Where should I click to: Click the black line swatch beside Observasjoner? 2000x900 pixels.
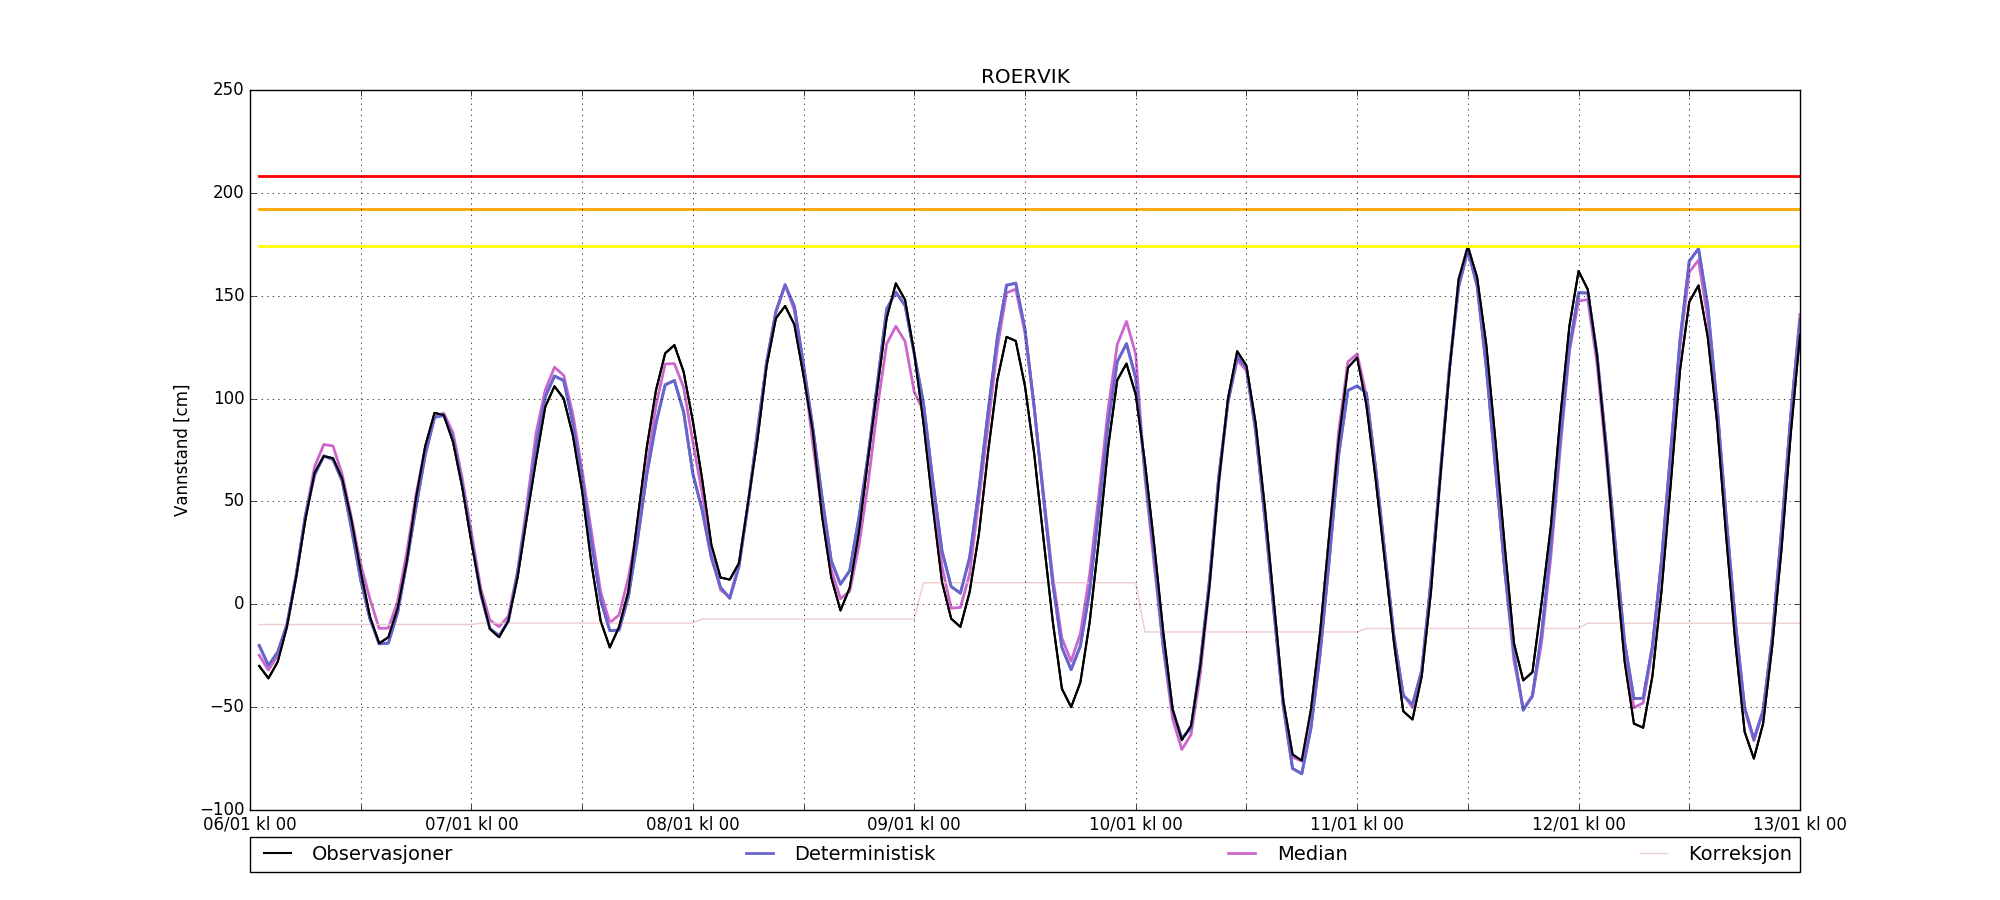277,854
